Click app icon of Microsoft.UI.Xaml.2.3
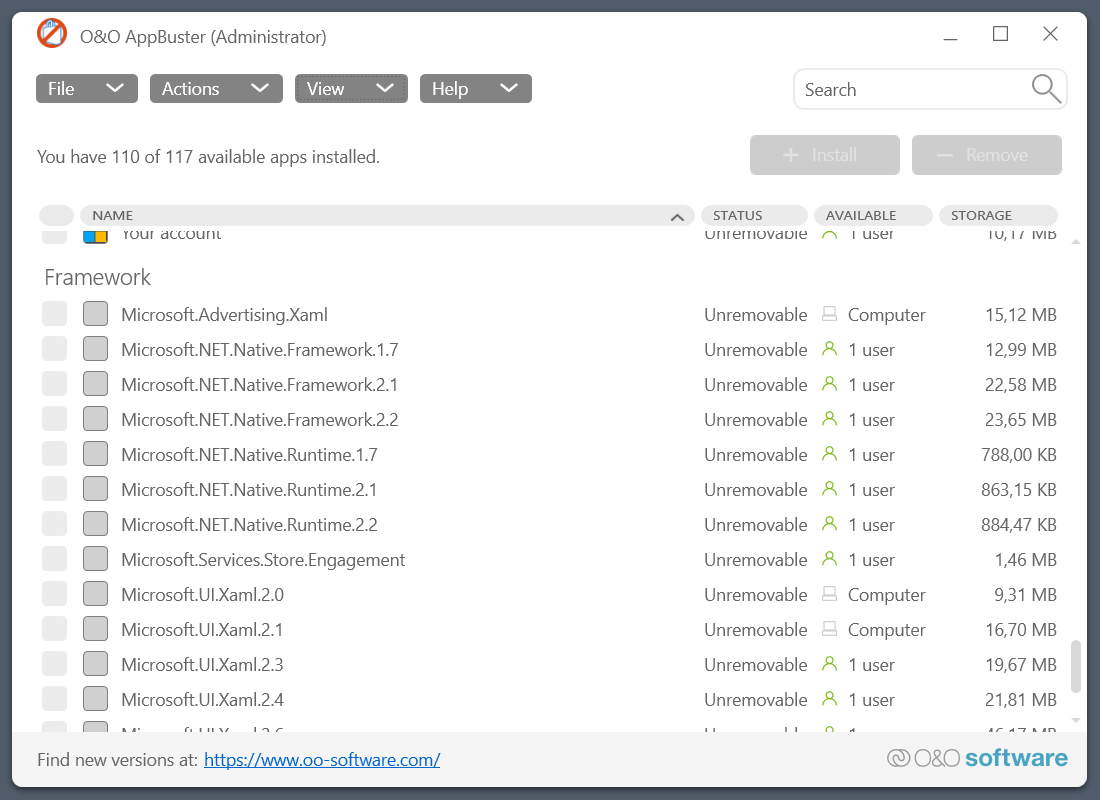 point(95,665)
